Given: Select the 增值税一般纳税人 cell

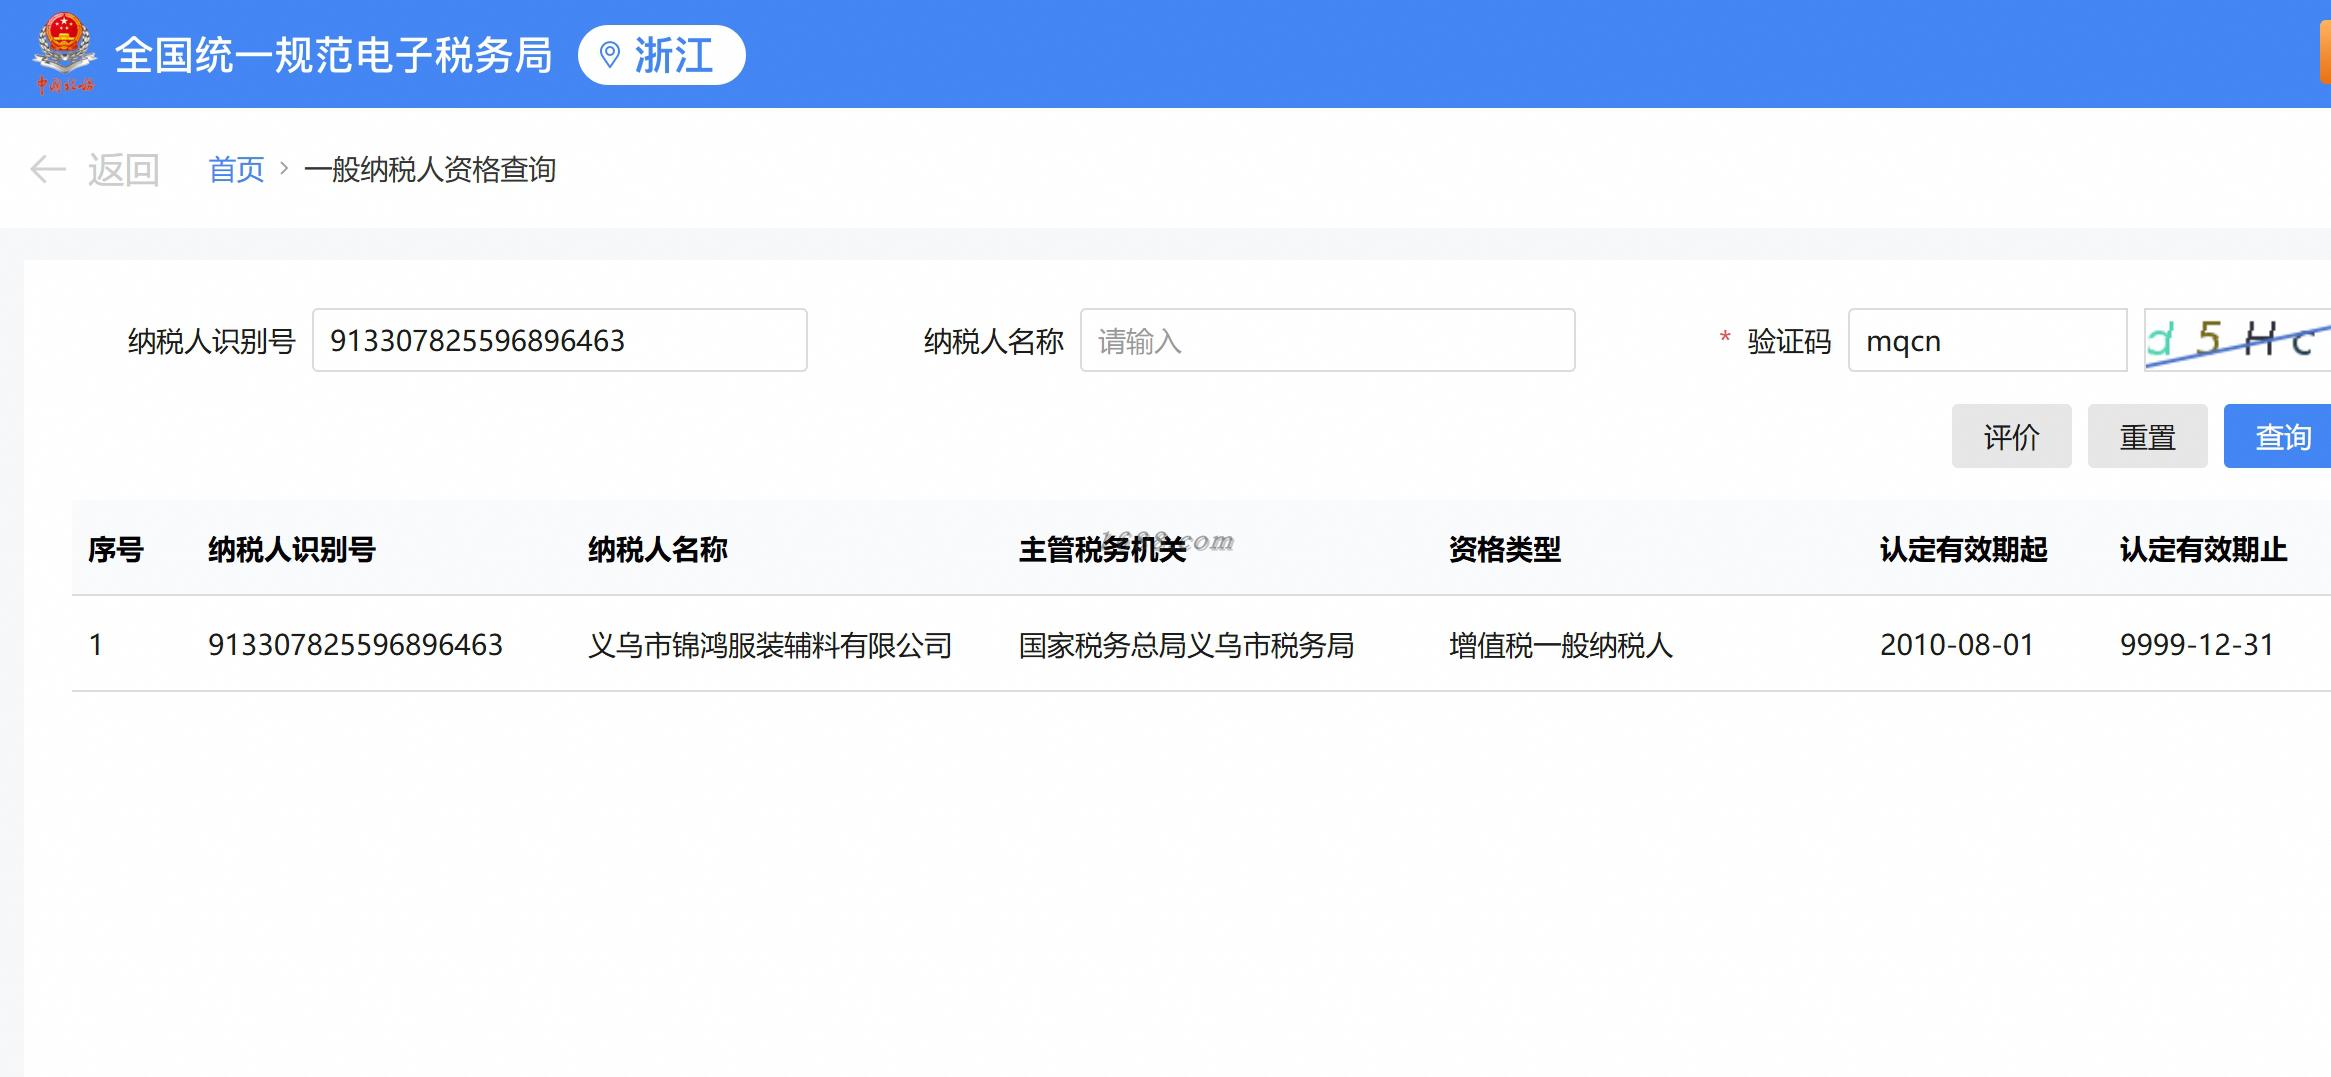Looking at the screenshot, I should pos(1561,645).
